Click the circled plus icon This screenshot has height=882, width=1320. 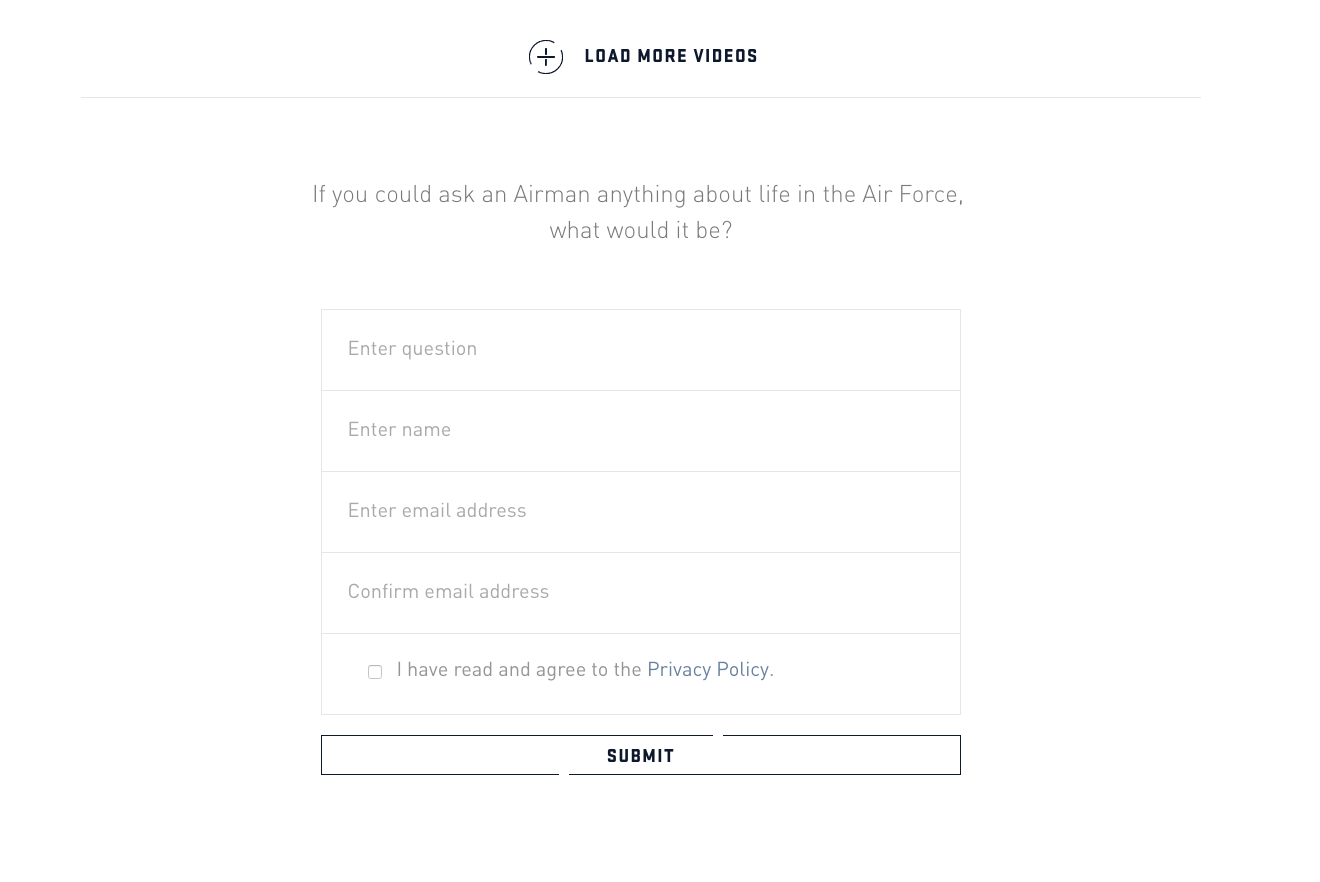click(546, 57)
